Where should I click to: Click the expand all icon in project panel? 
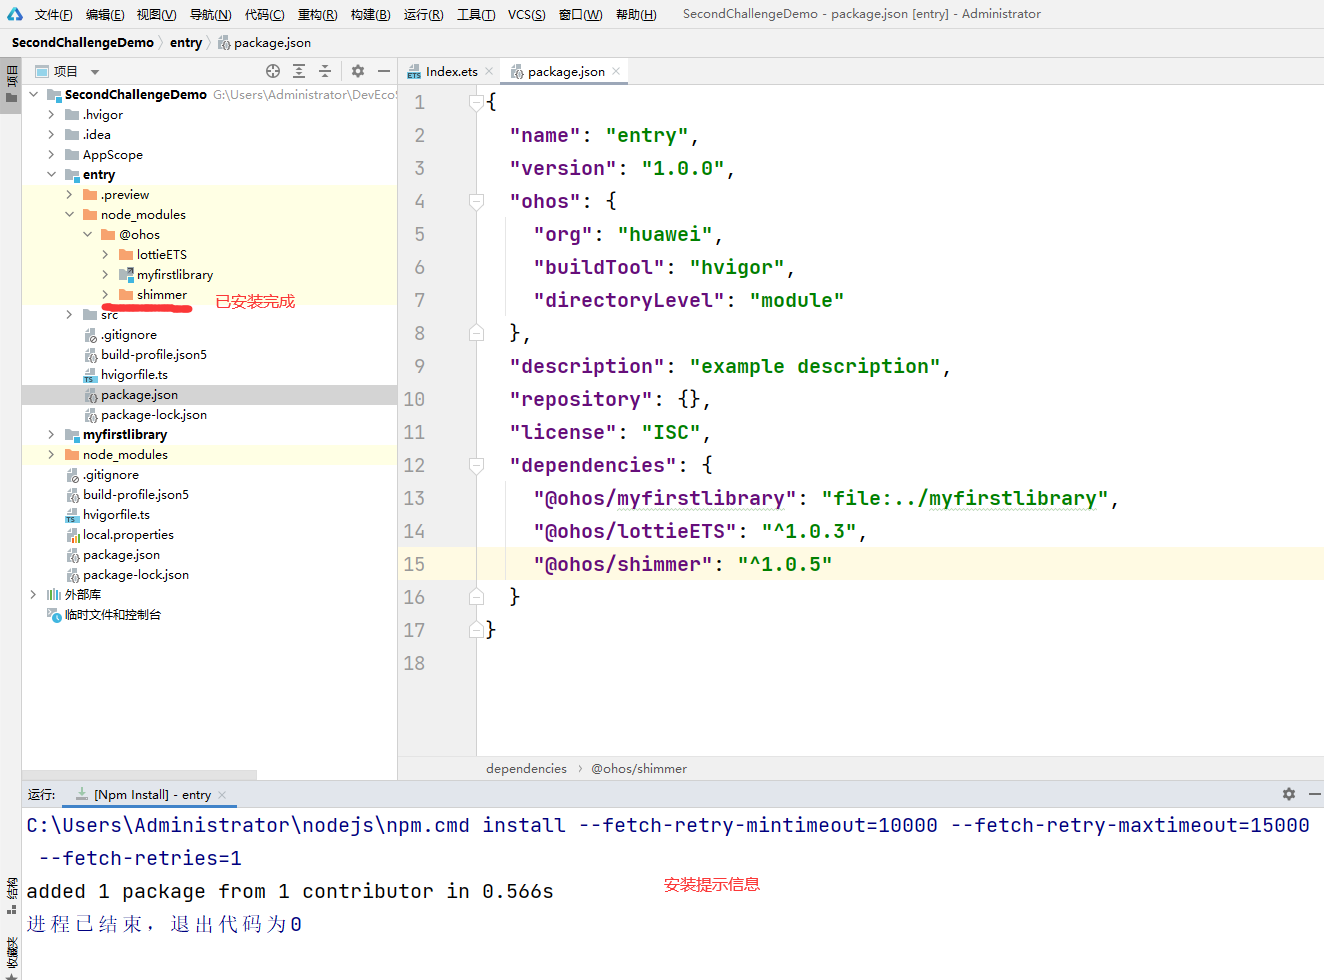(299, 71)
